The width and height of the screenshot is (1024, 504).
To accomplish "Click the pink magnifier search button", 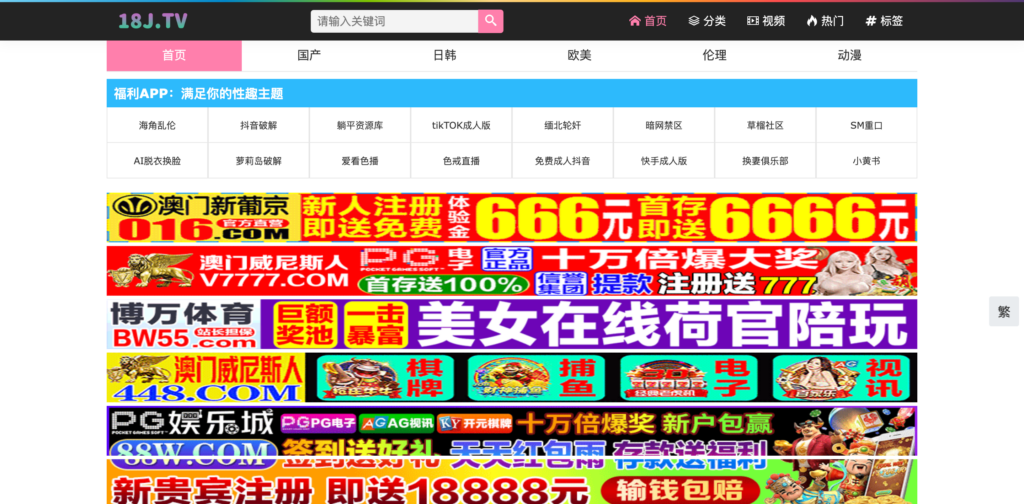I will click(490, 21).
